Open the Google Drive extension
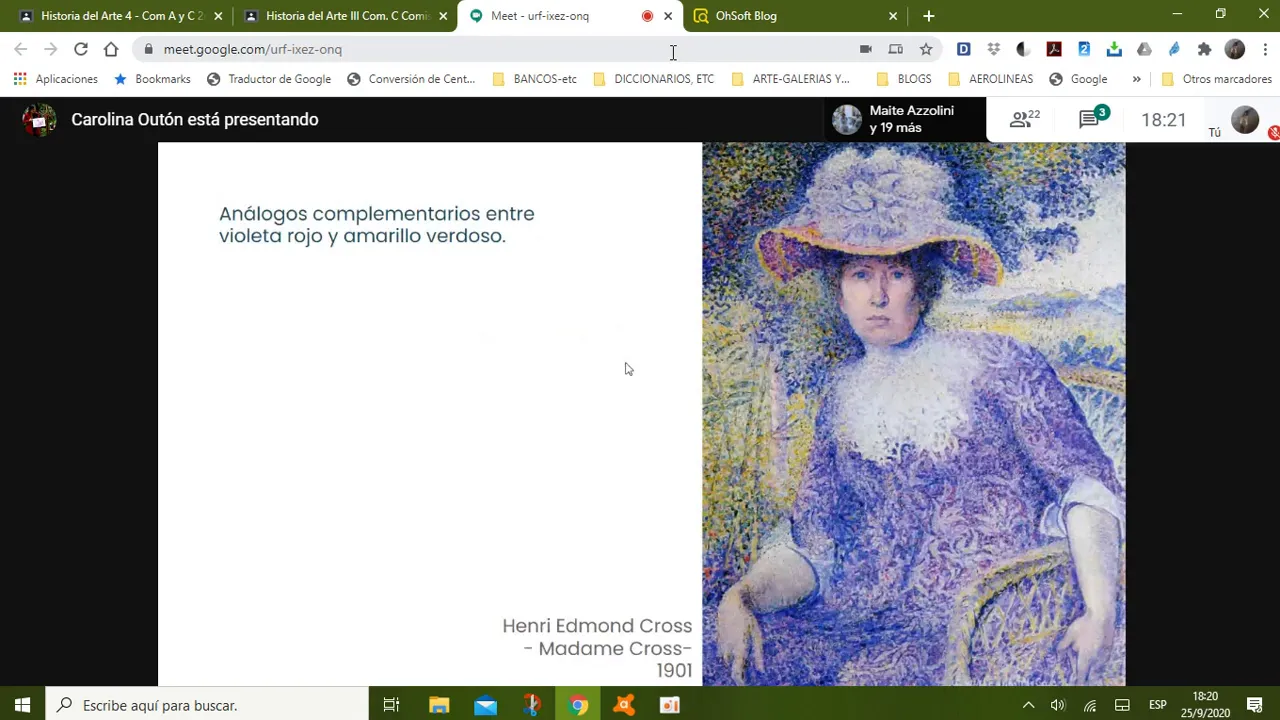 1144,49
